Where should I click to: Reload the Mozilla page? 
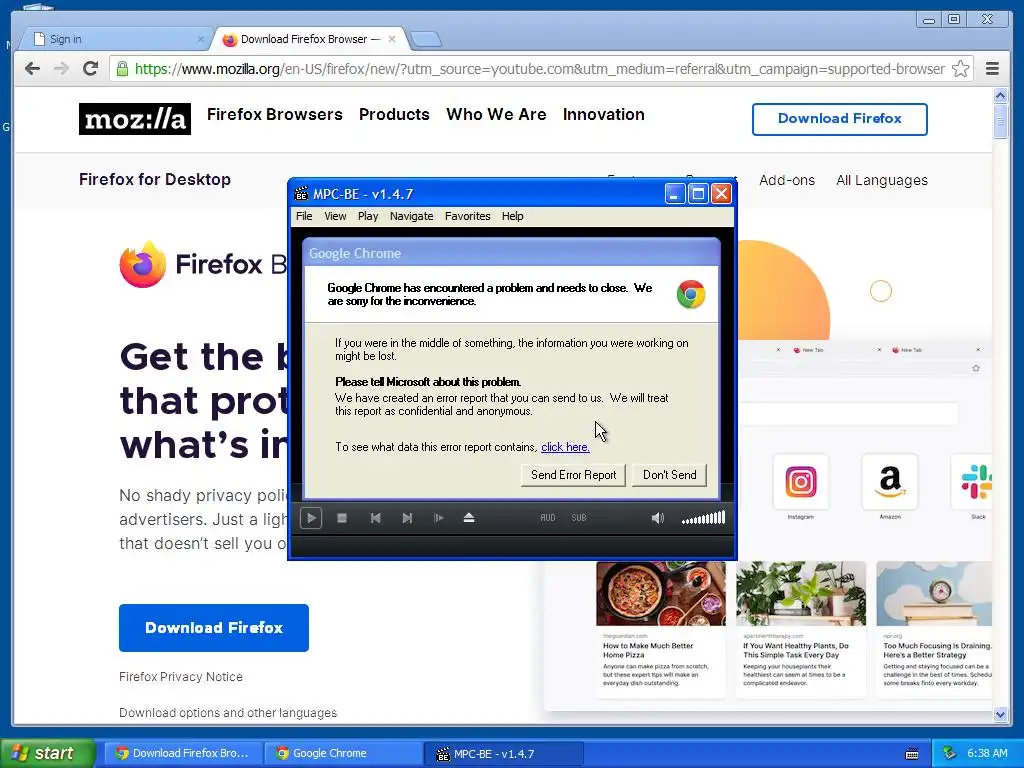pos(90,69)
